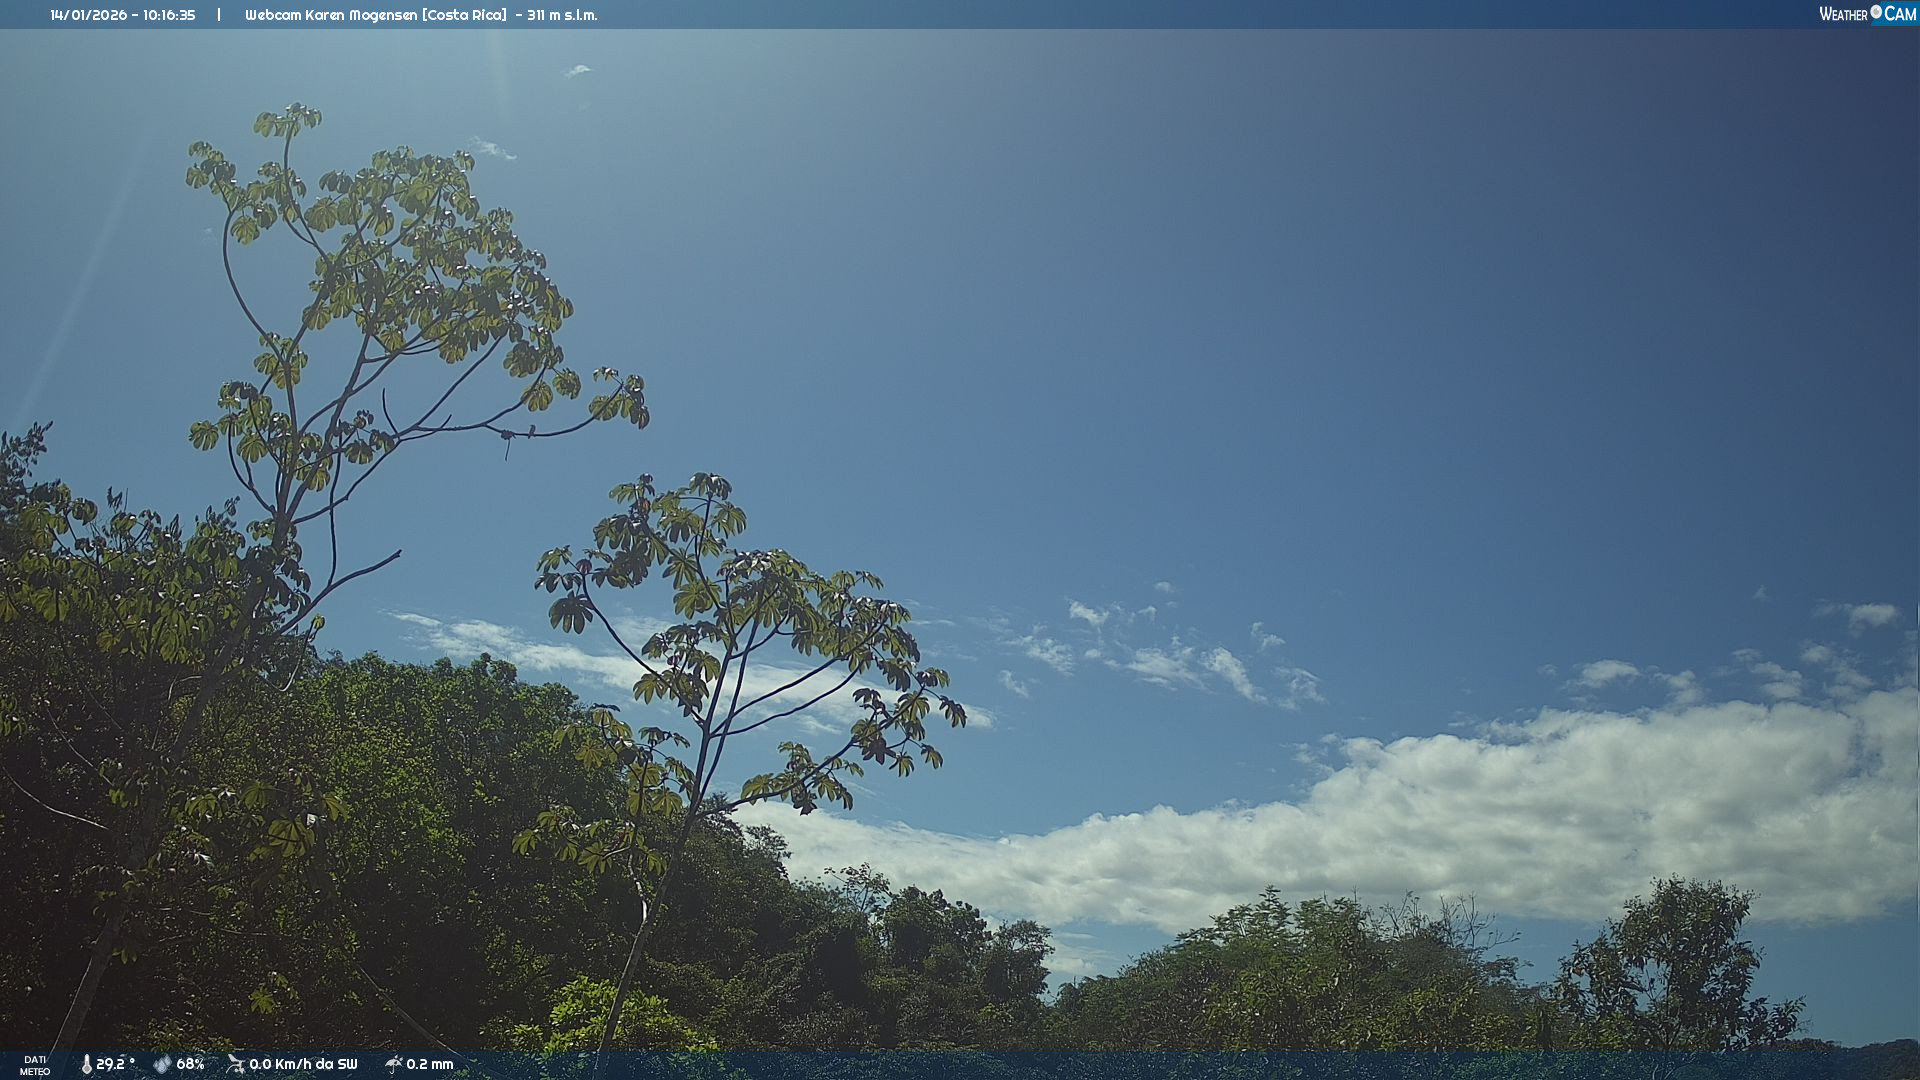This screenshot has height=1080, width=1920.
Task: Click the rain umbrella precipitation icon
Action: click(x=393, y=1064)
